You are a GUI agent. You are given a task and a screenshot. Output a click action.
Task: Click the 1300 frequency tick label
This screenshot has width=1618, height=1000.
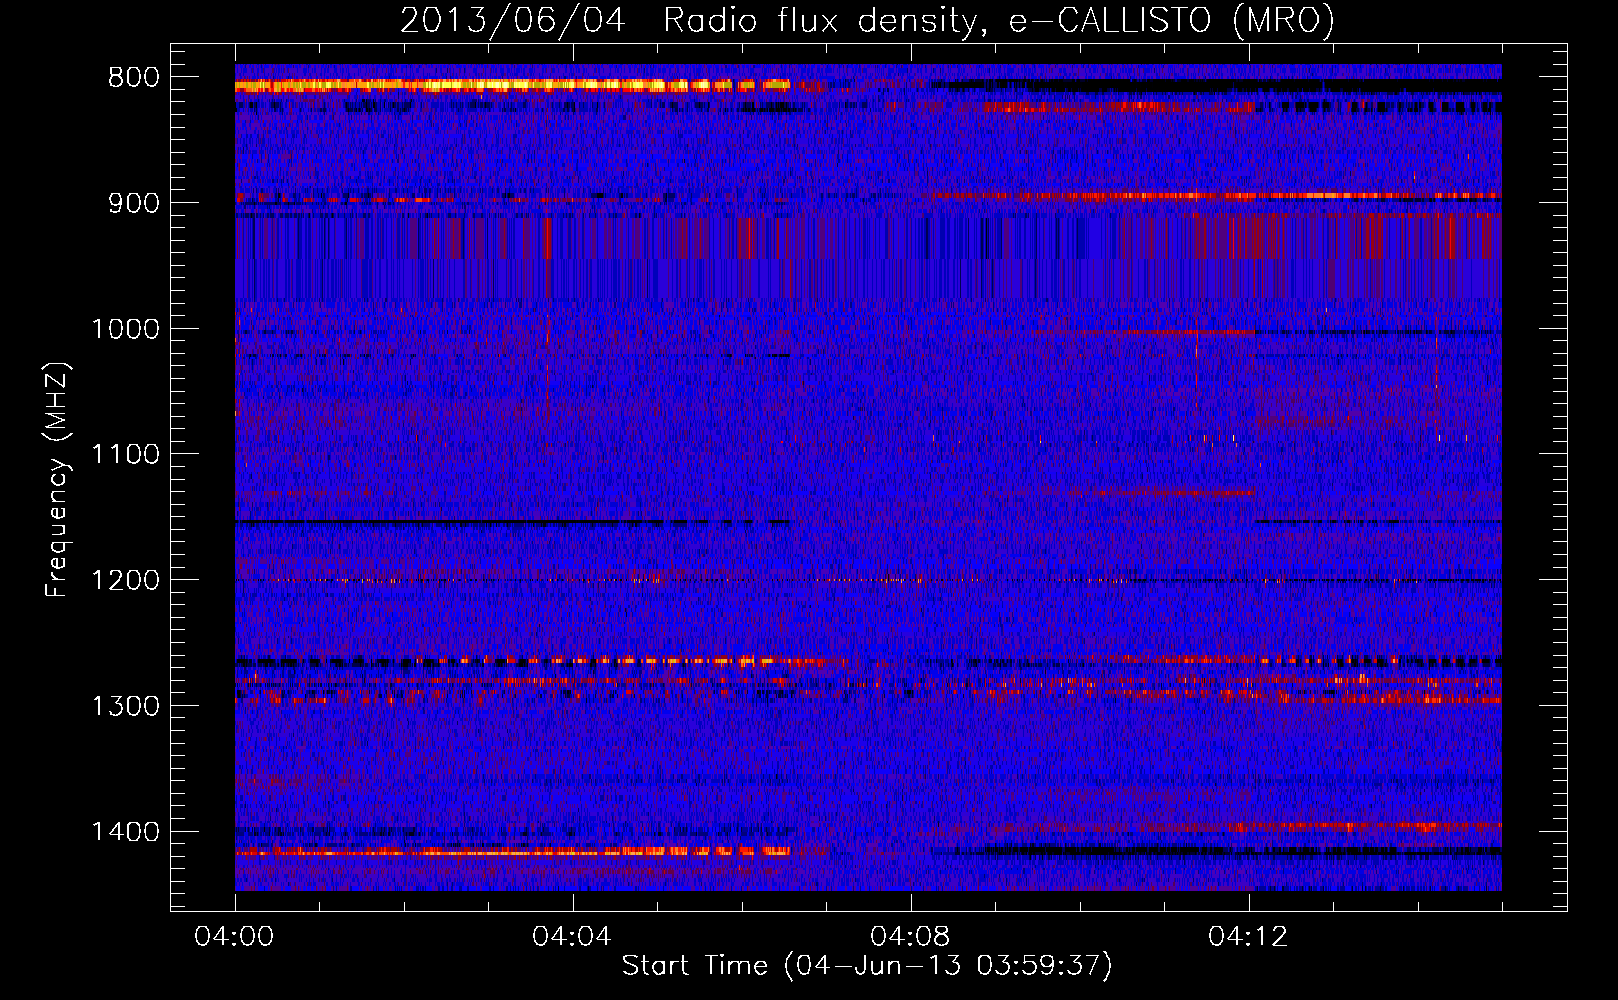[x=125, y=706]
